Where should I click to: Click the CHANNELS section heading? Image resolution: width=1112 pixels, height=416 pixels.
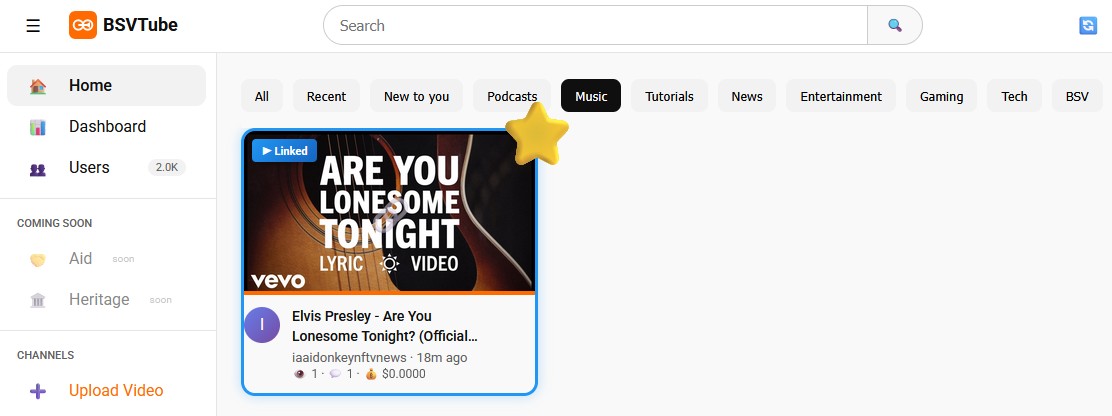[x=45, y=355]
